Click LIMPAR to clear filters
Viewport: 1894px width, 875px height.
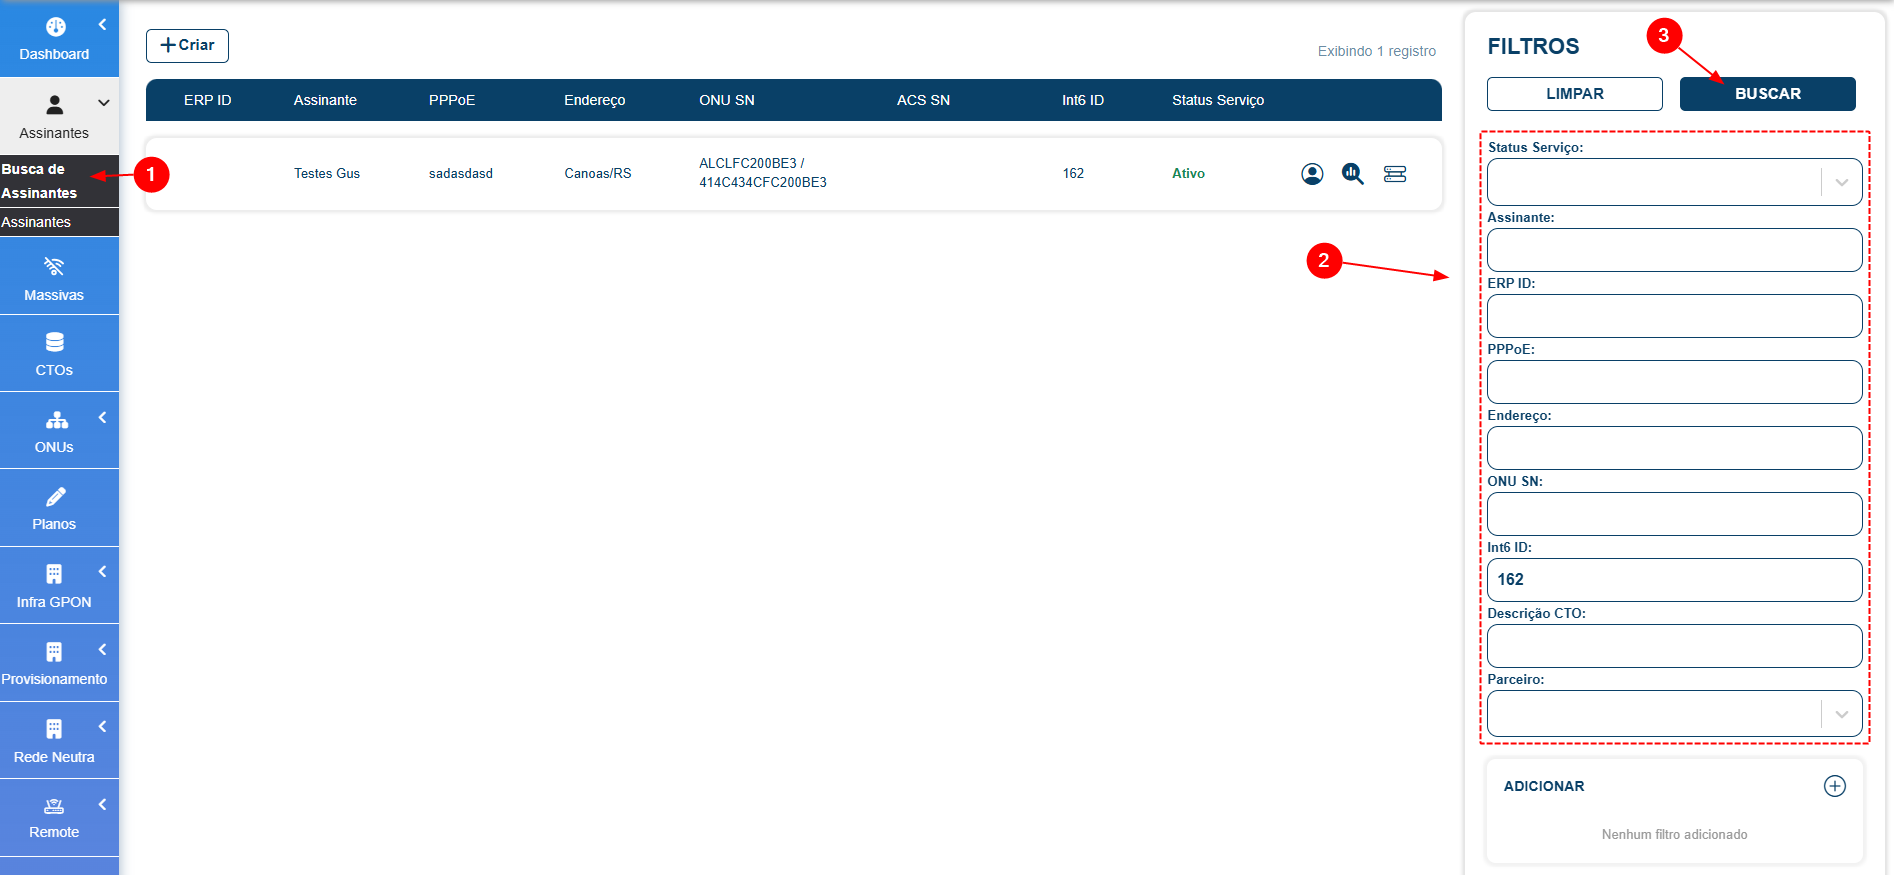(x=1574, y=94)
